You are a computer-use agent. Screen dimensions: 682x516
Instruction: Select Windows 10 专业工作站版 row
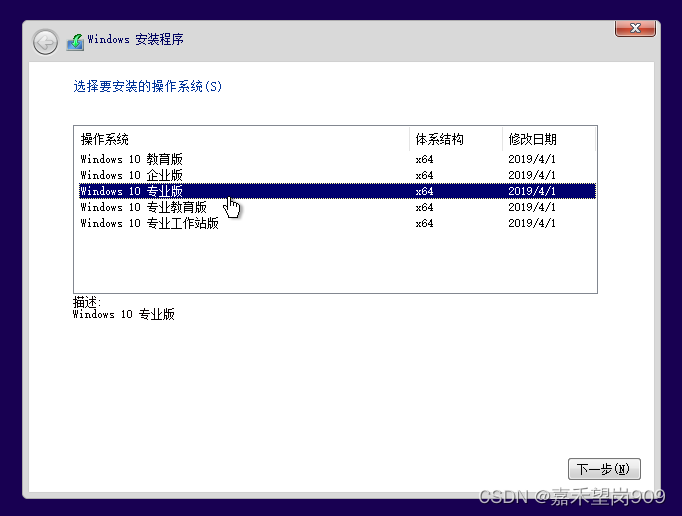(337, 223)
